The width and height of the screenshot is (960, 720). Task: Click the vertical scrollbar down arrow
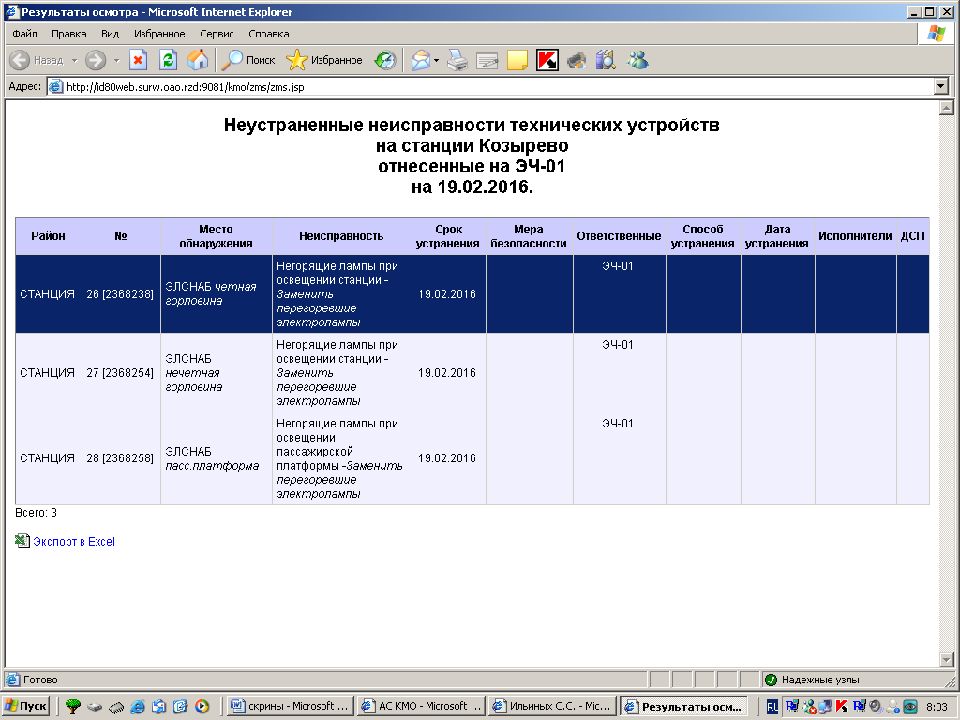[947, 659]
